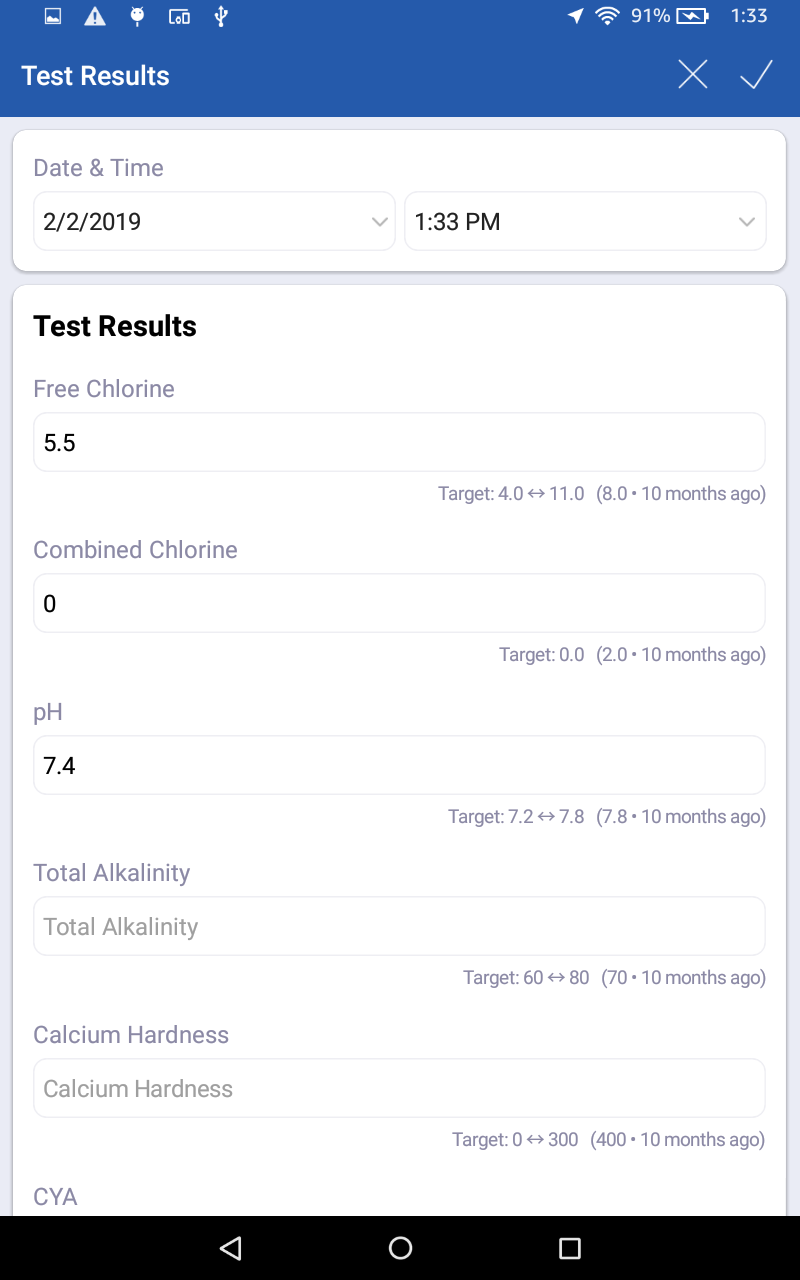Edit the Free Chlorine value field
800x1280 pixels.
[399, 443]
